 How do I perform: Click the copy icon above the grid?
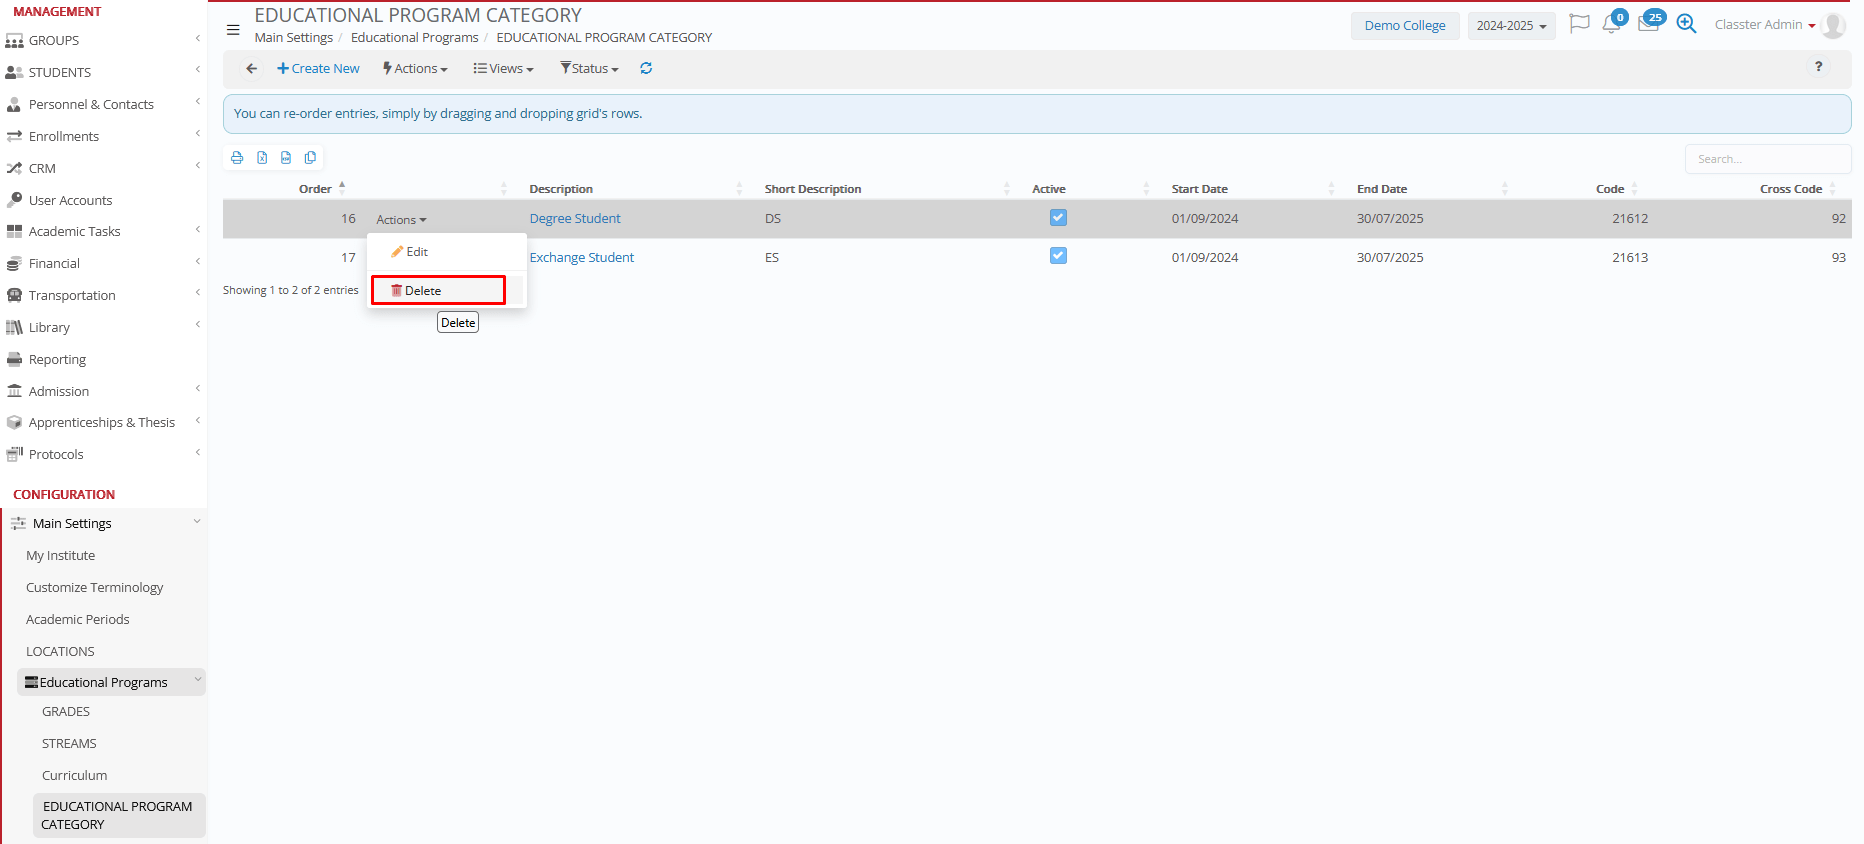tap(310, 158)
